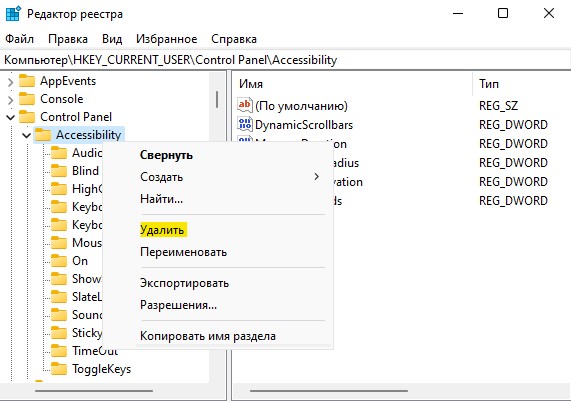Select the HighContrast subkey folder icon
Image resolution: width=571 pixels, height=401 pixels.
click(x=59, y=189)
